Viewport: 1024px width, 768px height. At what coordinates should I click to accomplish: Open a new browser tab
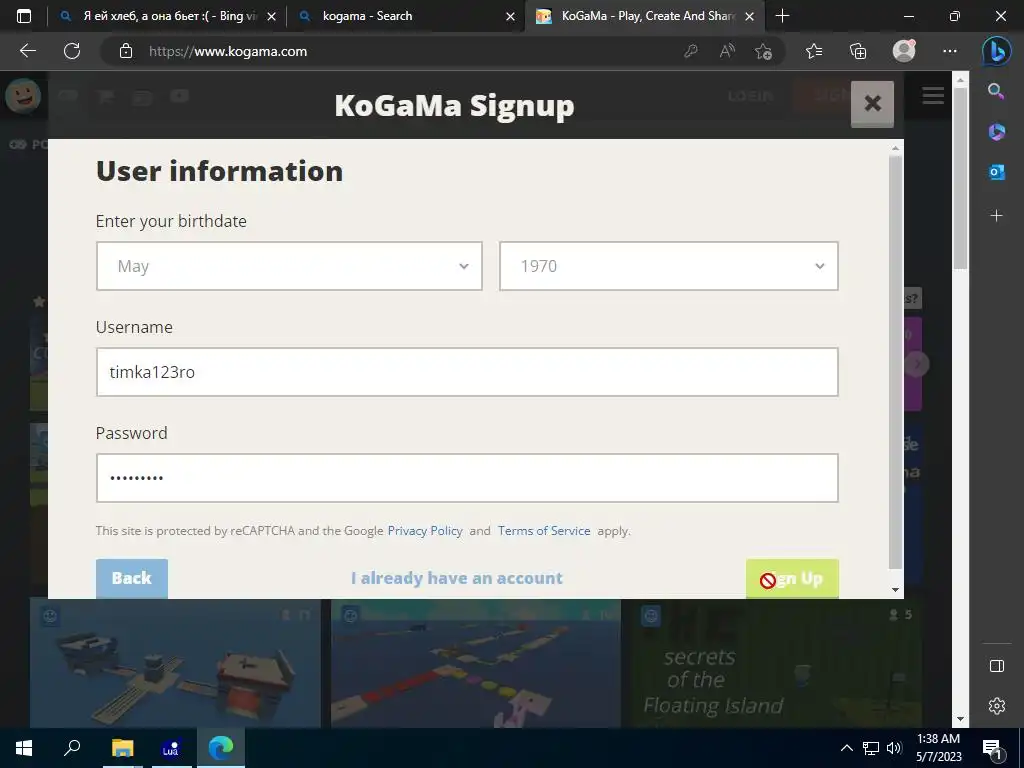[x=782, y=16]
